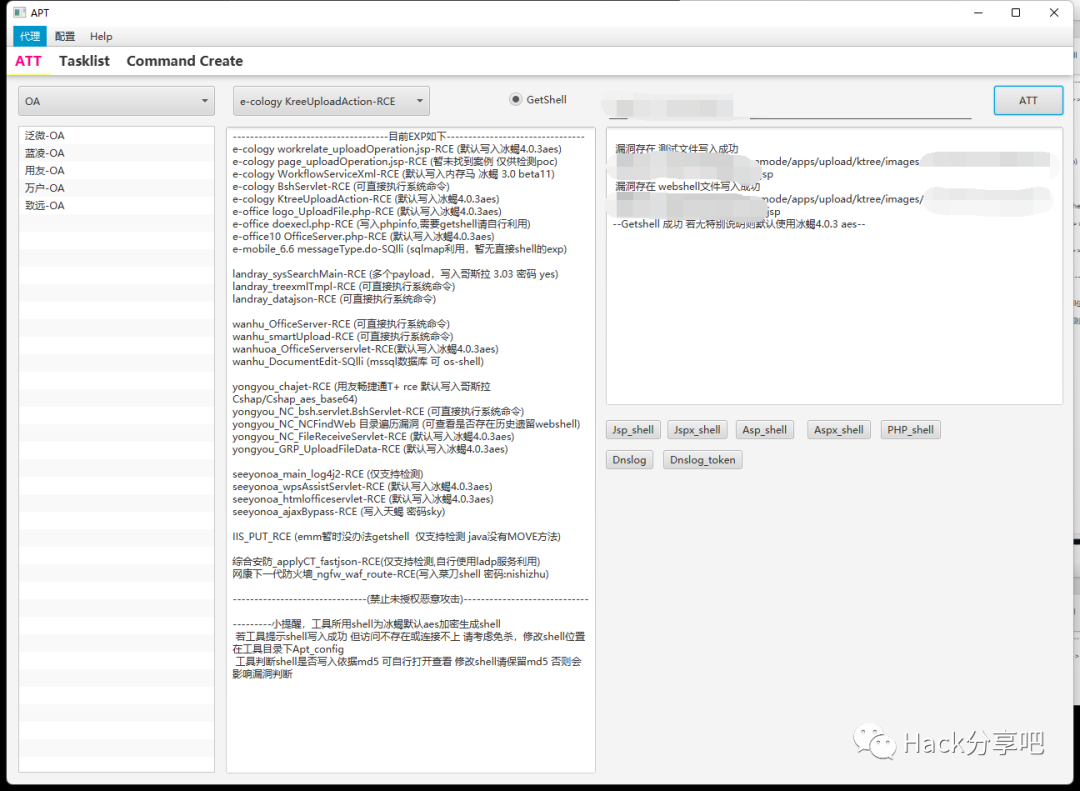Click the Asp_shell button
Screen dimensions: 1080x791
point(764,429)
